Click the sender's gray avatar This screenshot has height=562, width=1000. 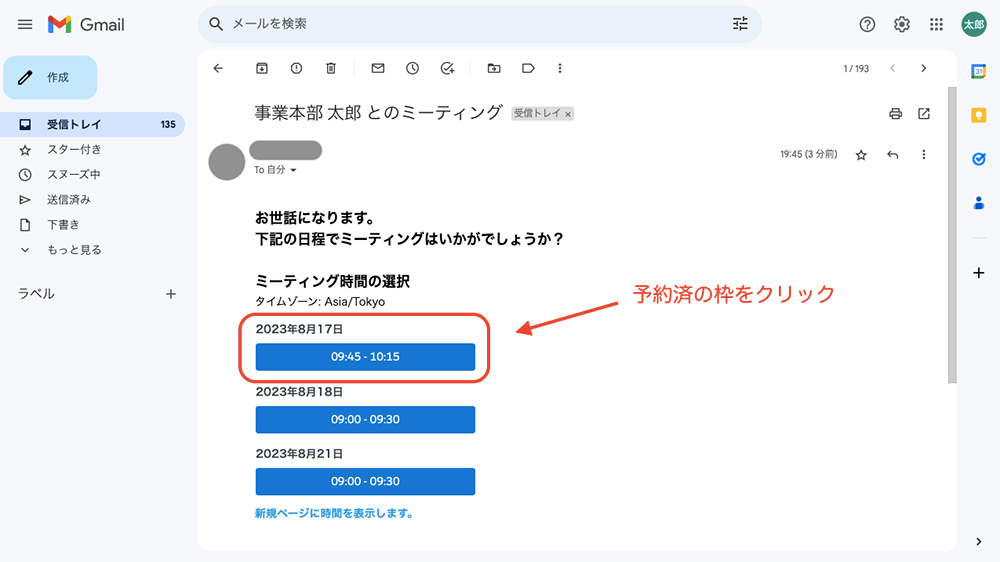(226, 162)
